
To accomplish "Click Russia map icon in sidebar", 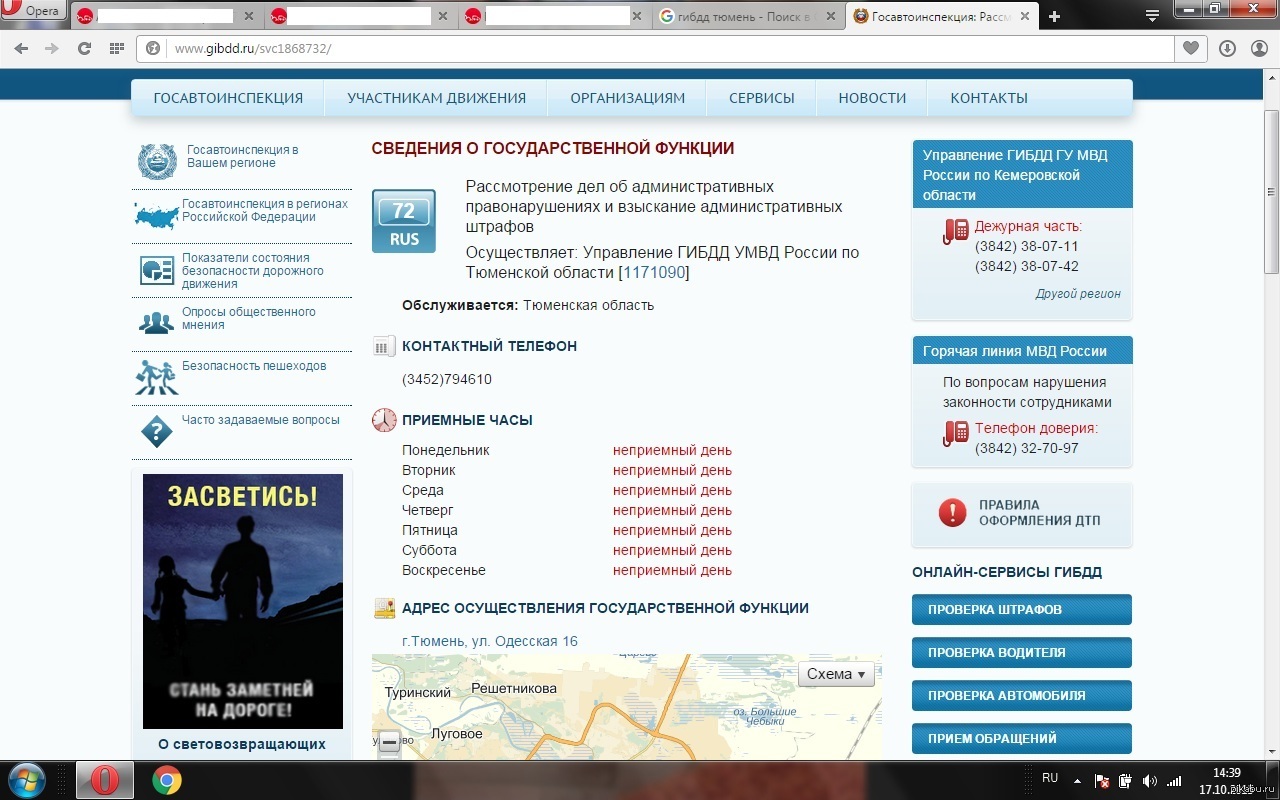I will coord(156,214).
